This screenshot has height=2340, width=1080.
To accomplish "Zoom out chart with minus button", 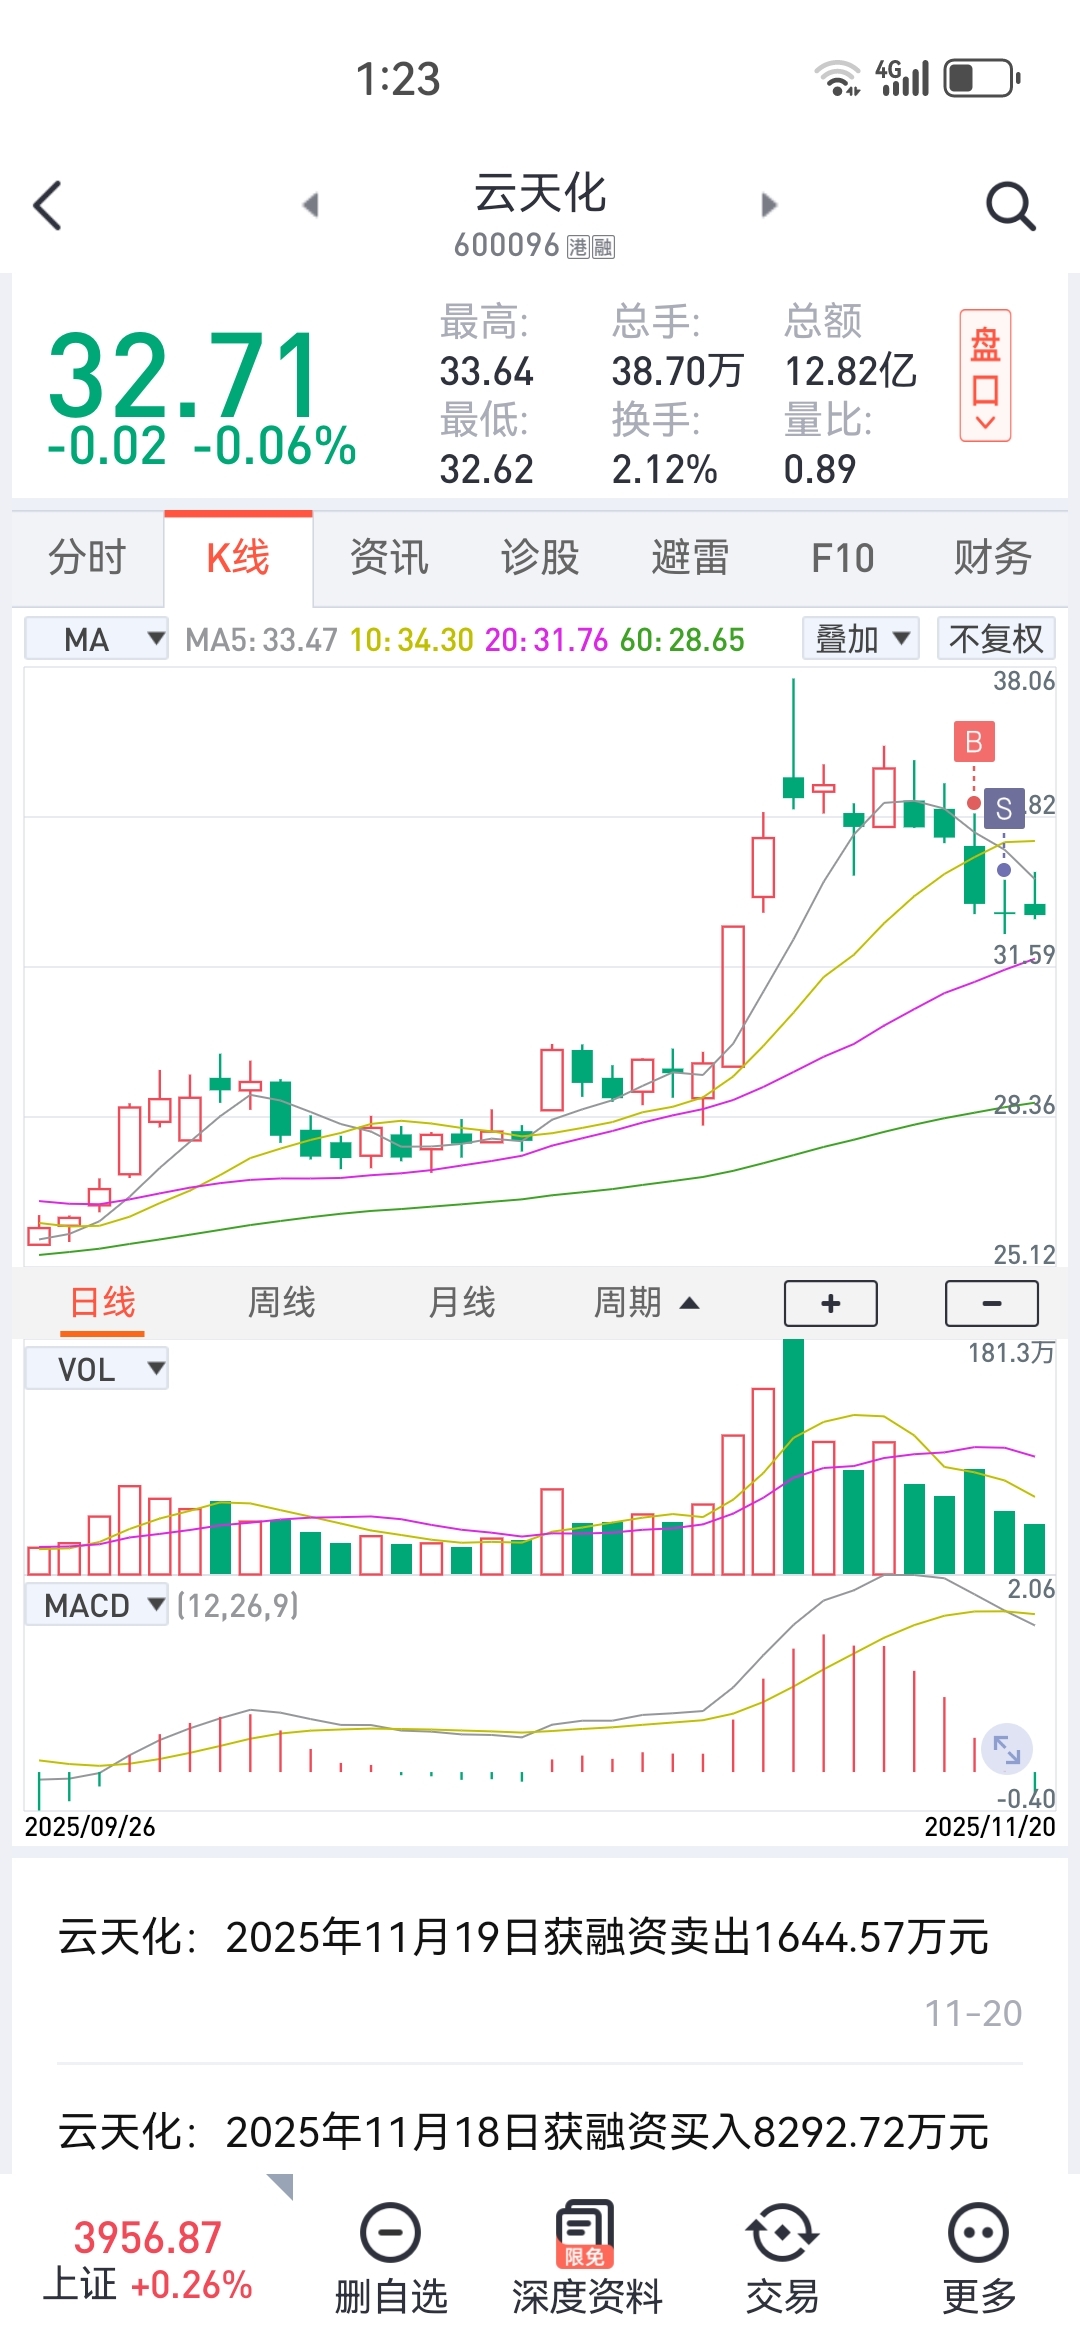I will point(992,1303).
